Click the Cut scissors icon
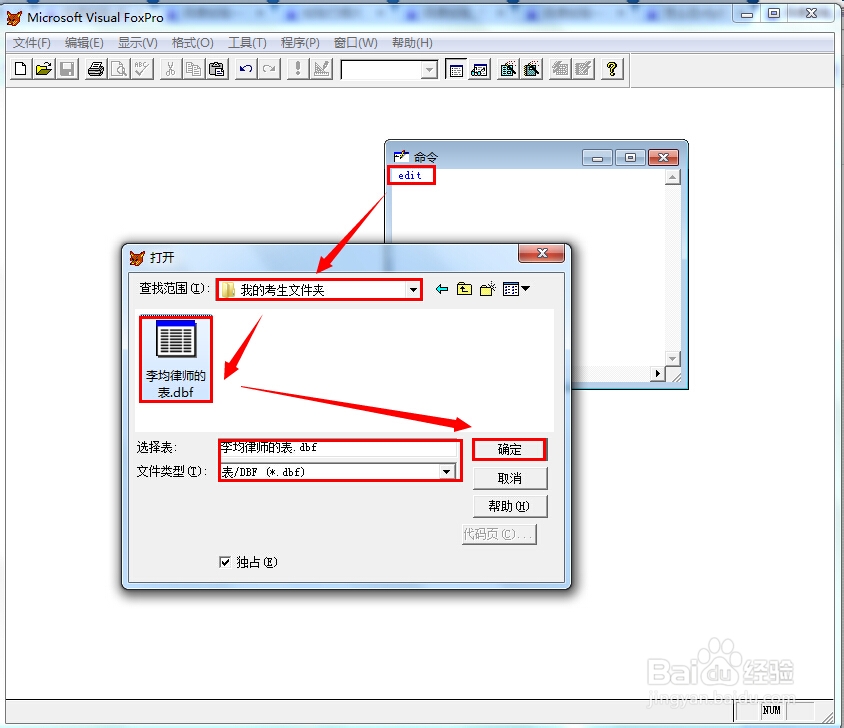Screen dimensions: 844x728 [170, 69]
